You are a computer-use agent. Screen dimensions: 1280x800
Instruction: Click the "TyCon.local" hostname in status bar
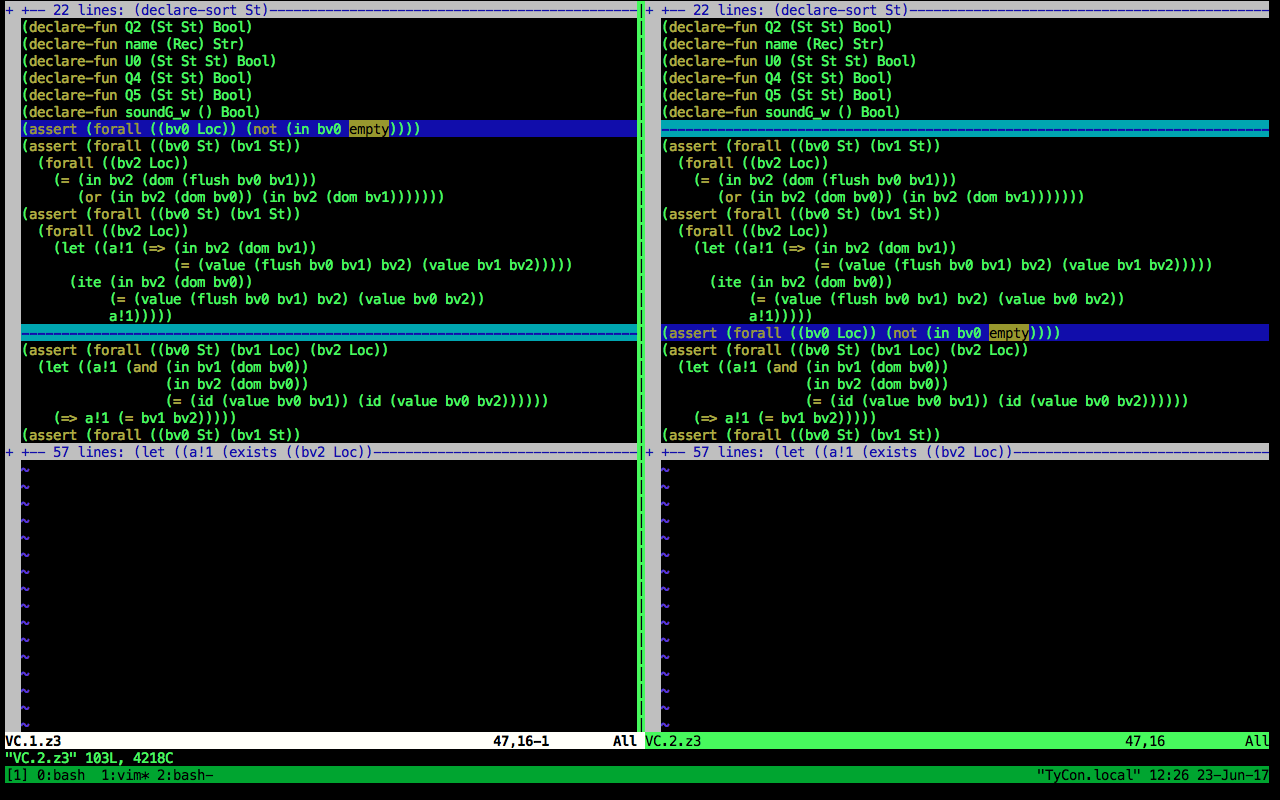coord(1088,775)
